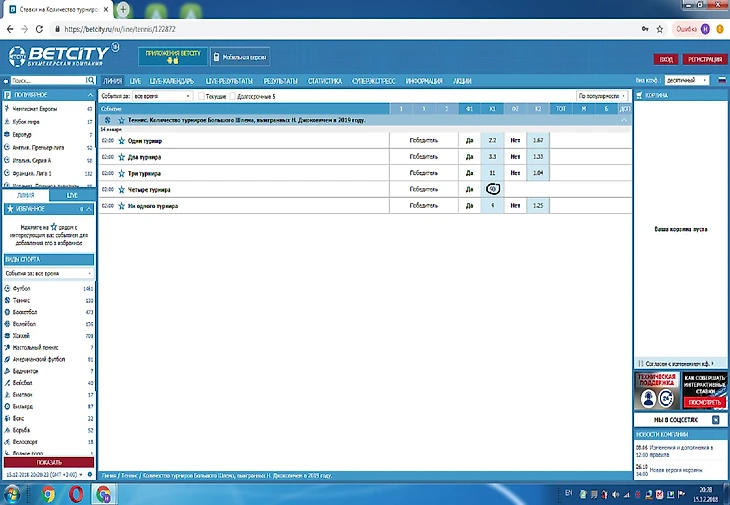The image size is (730, 505).
Task: Add Четыре турнира to favorites with star
Action: (x=122, y=189)
